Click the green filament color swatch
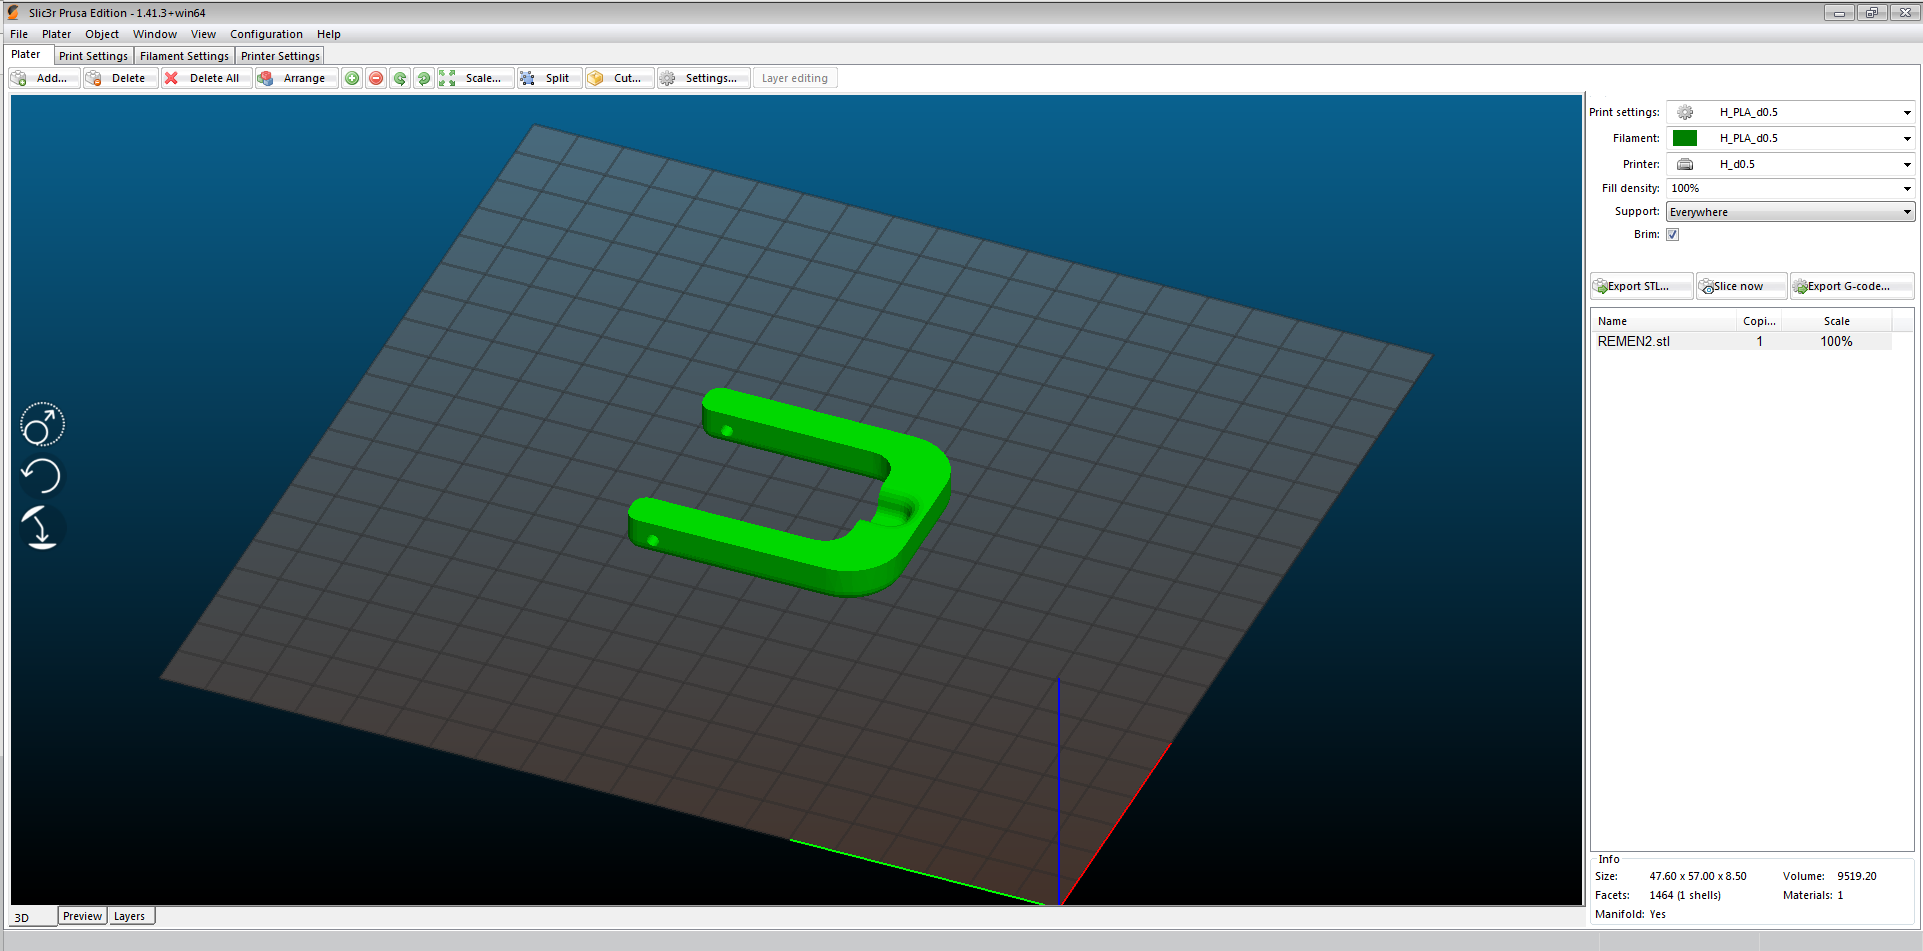 (x=1685, y=138)
